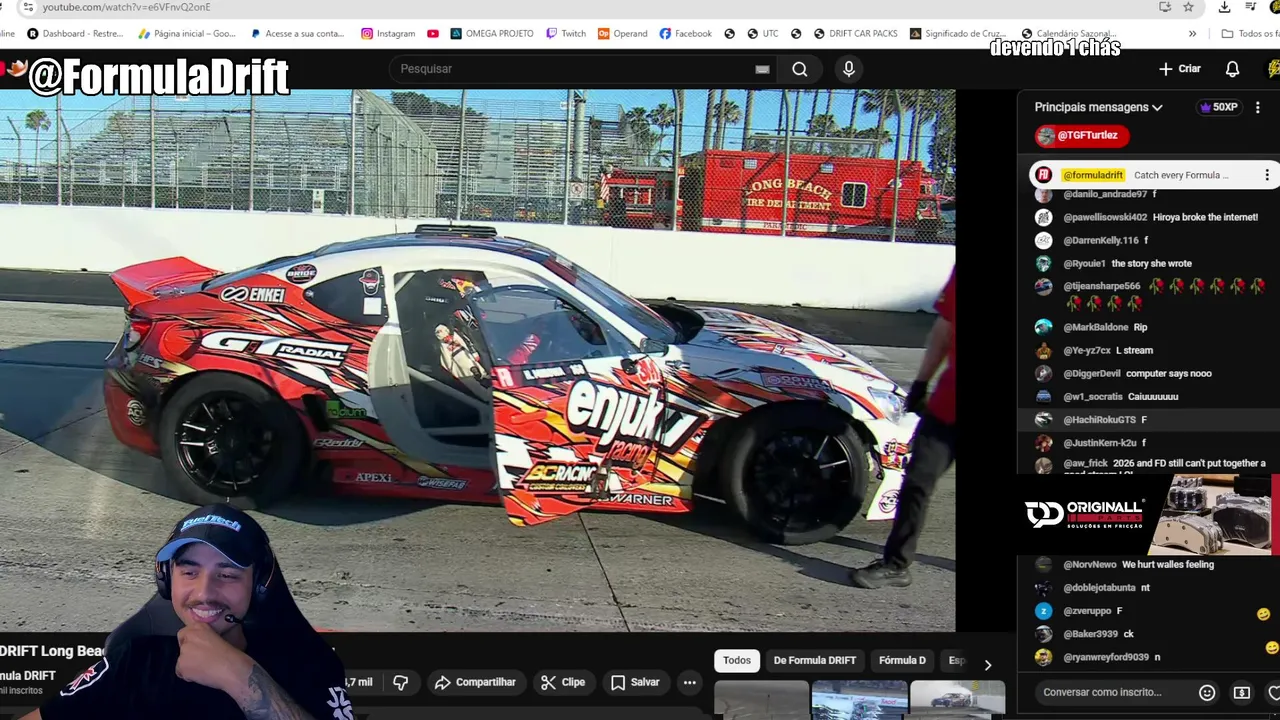Expand Principais mensagens chat dropdown
Image resolution: width=1280 pixels, height=720 pixels.
(x=1099, y=107)
